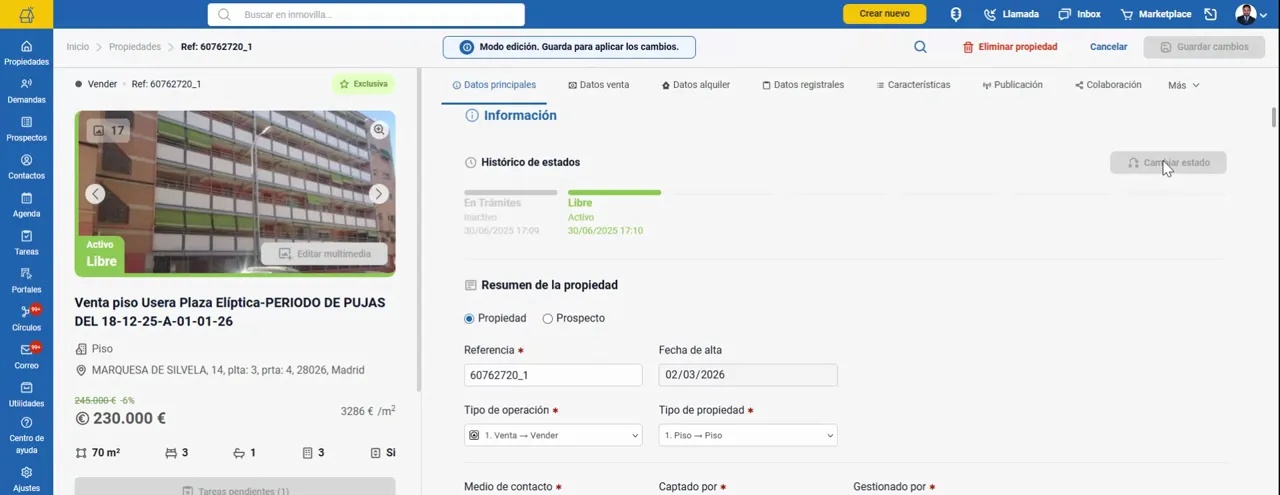Click the '€ 230.000 €' price text

120,419
